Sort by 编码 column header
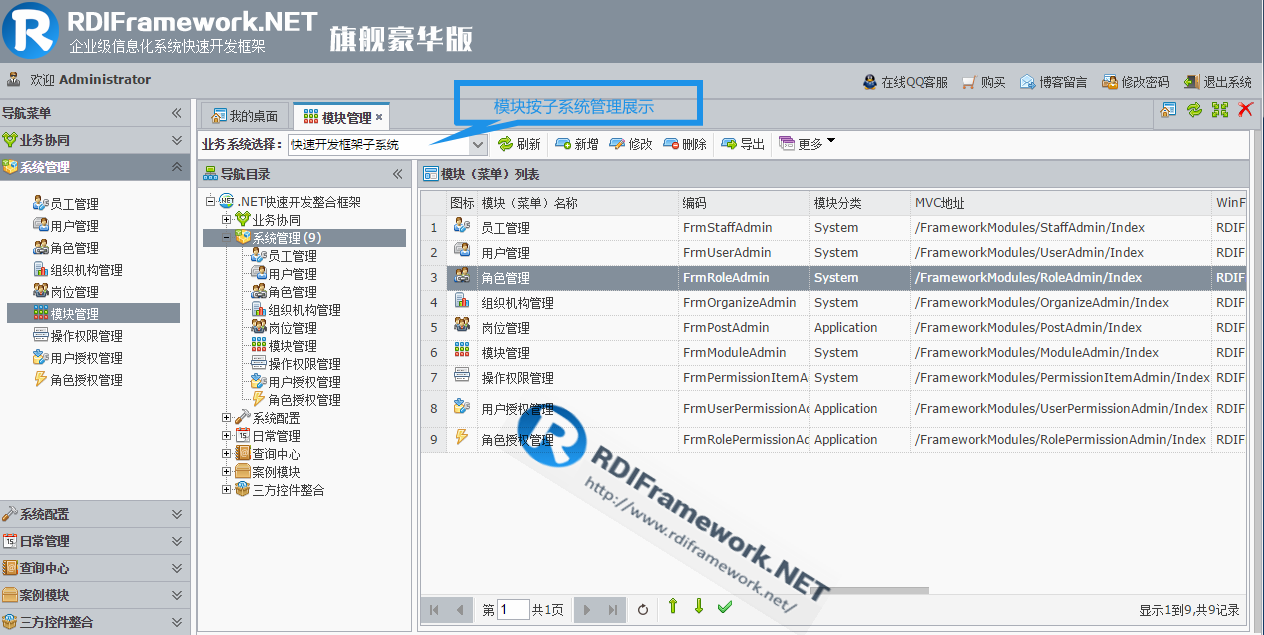Viewport: 1264px width, 635px height. click(744, 203)
